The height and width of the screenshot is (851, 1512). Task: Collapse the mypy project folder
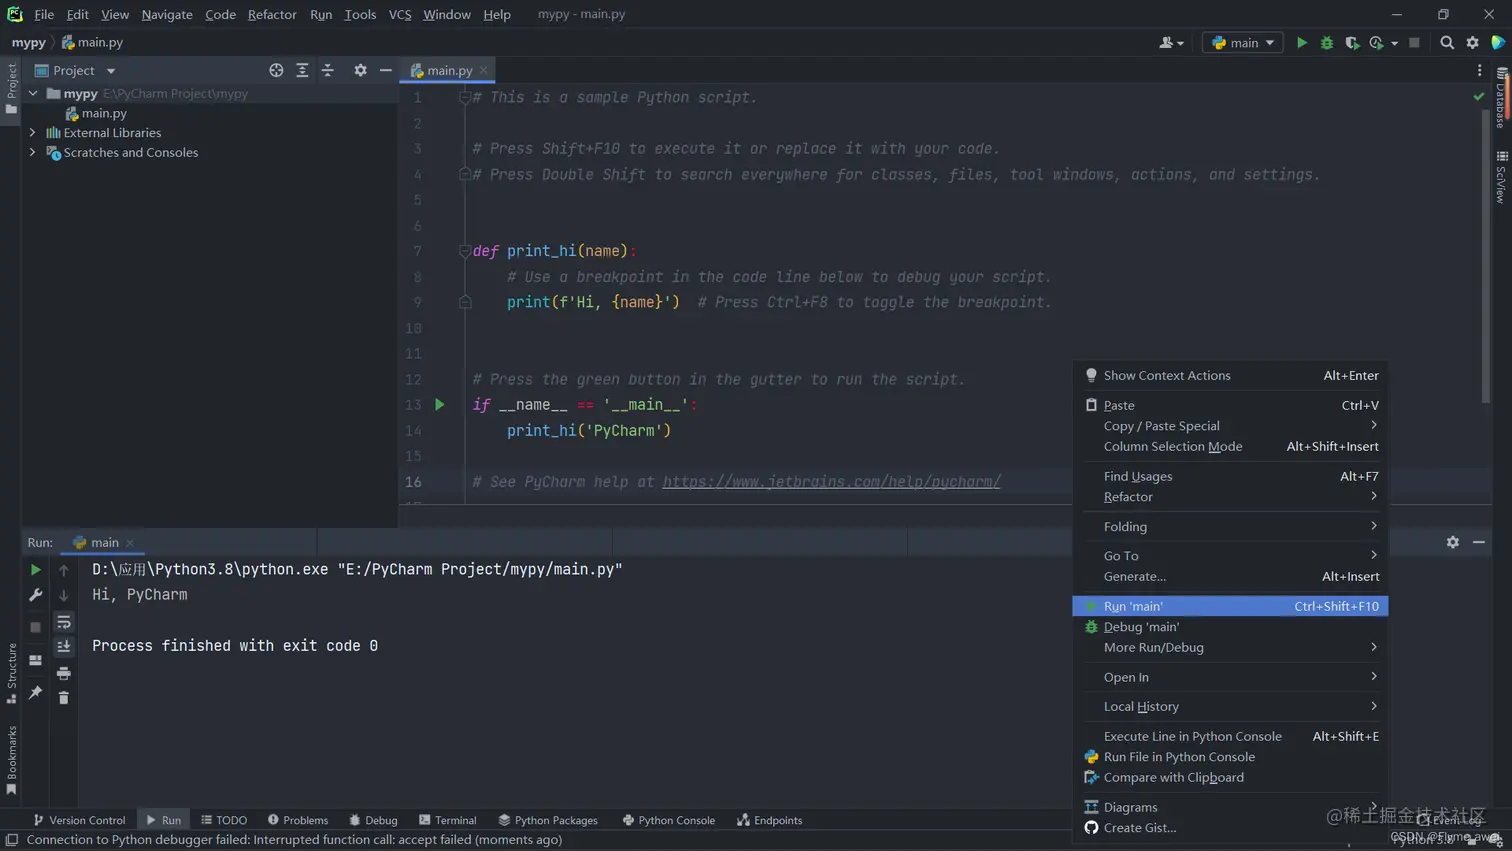tap(33, 93)
